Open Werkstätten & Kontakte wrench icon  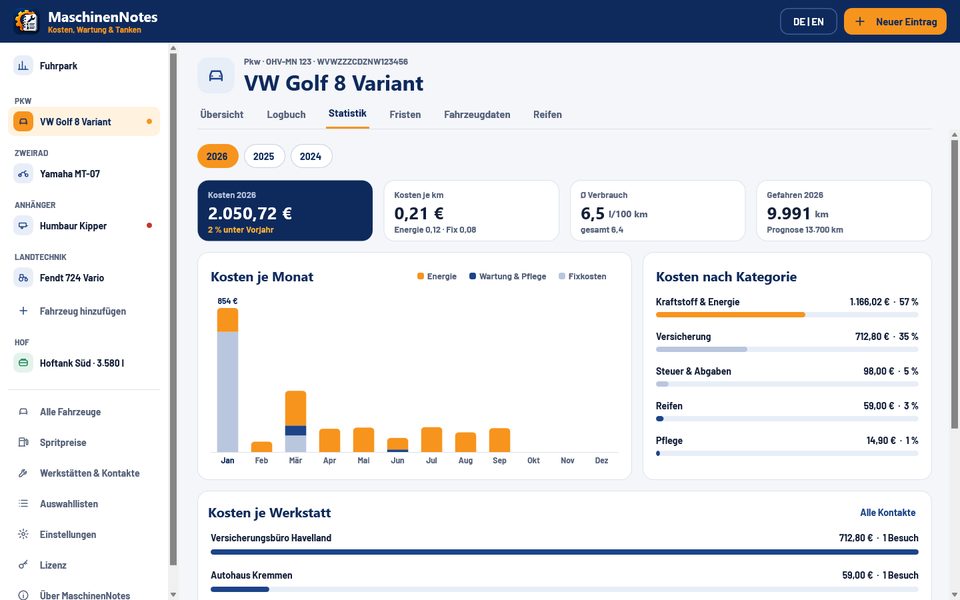pyautogui.click(x=23, y=473)
